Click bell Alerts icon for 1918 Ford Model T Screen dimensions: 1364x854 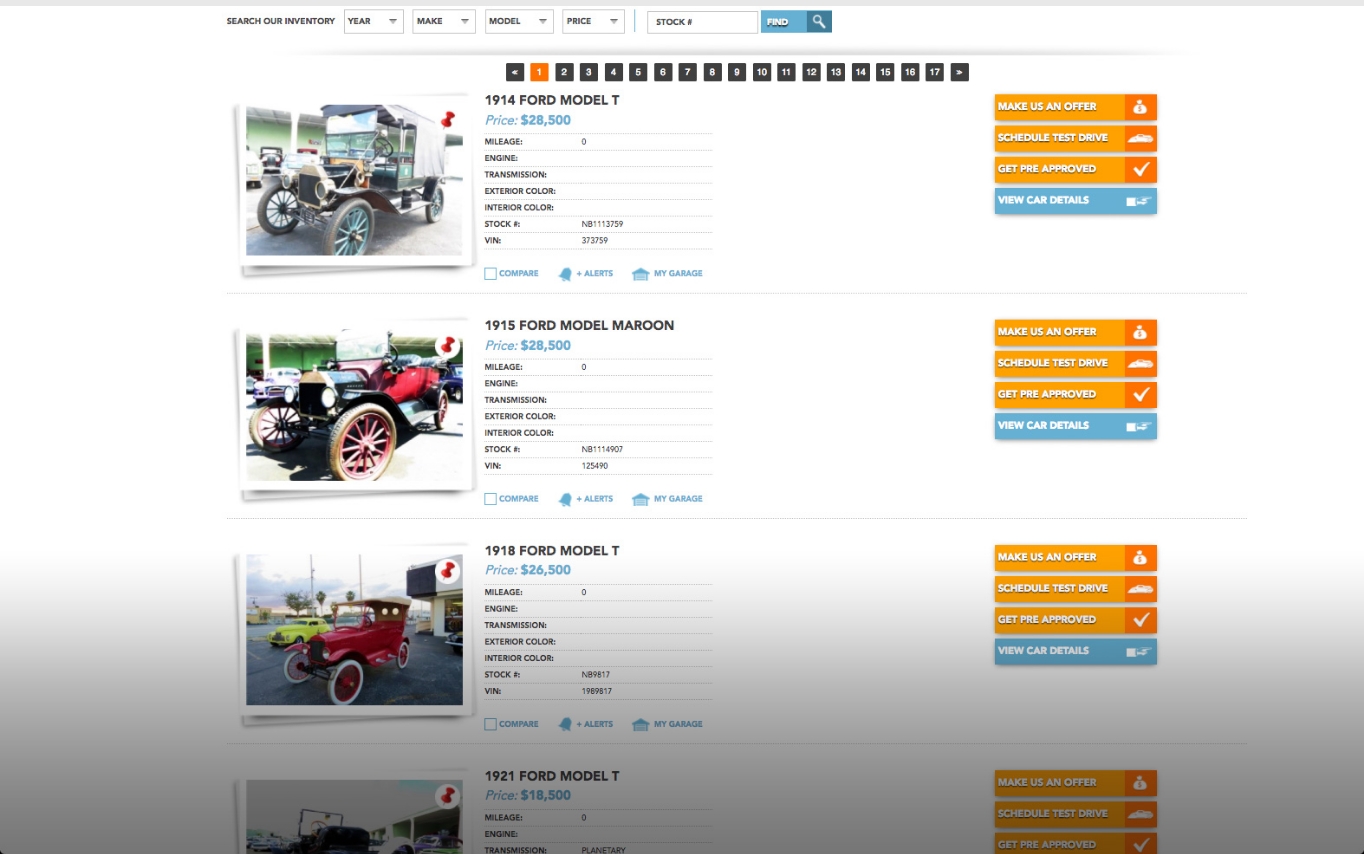(565, 724)
